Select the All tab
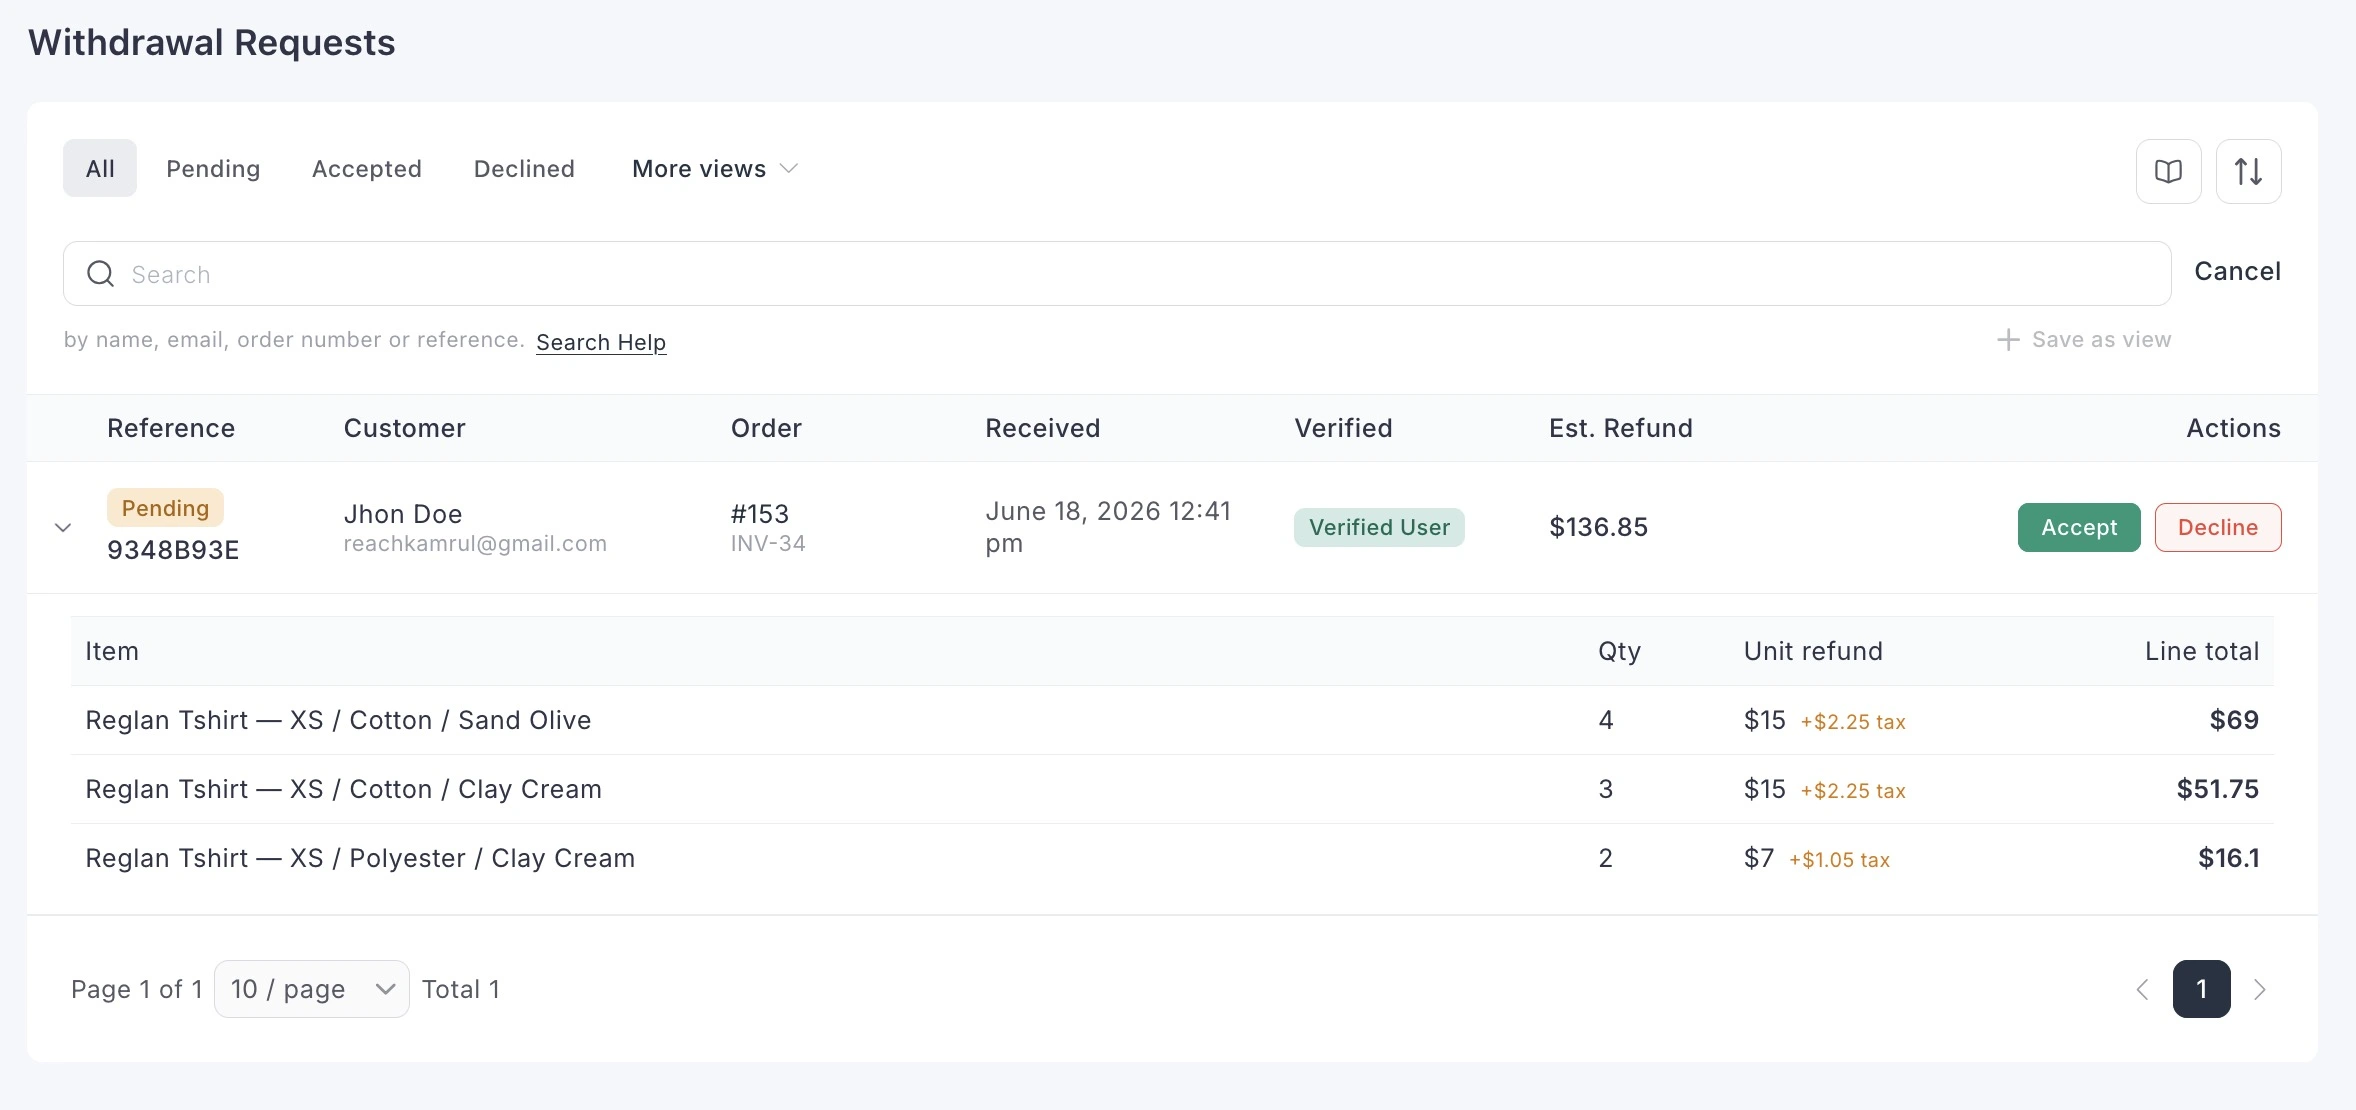 100,168
